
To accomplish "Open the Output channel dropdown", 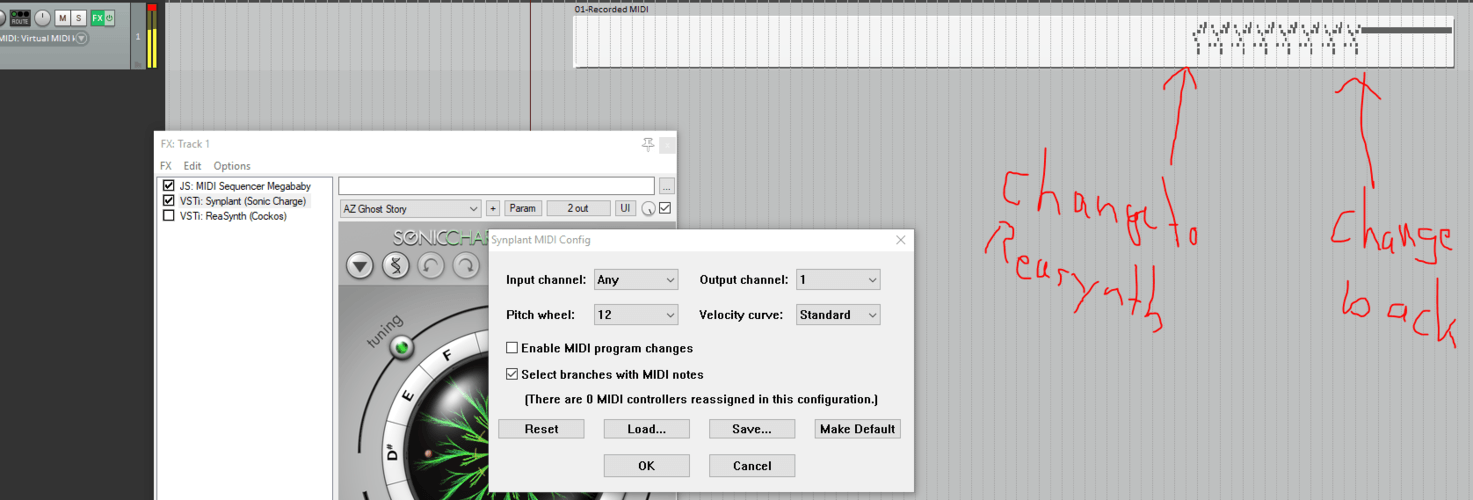I will pos(838,280).
